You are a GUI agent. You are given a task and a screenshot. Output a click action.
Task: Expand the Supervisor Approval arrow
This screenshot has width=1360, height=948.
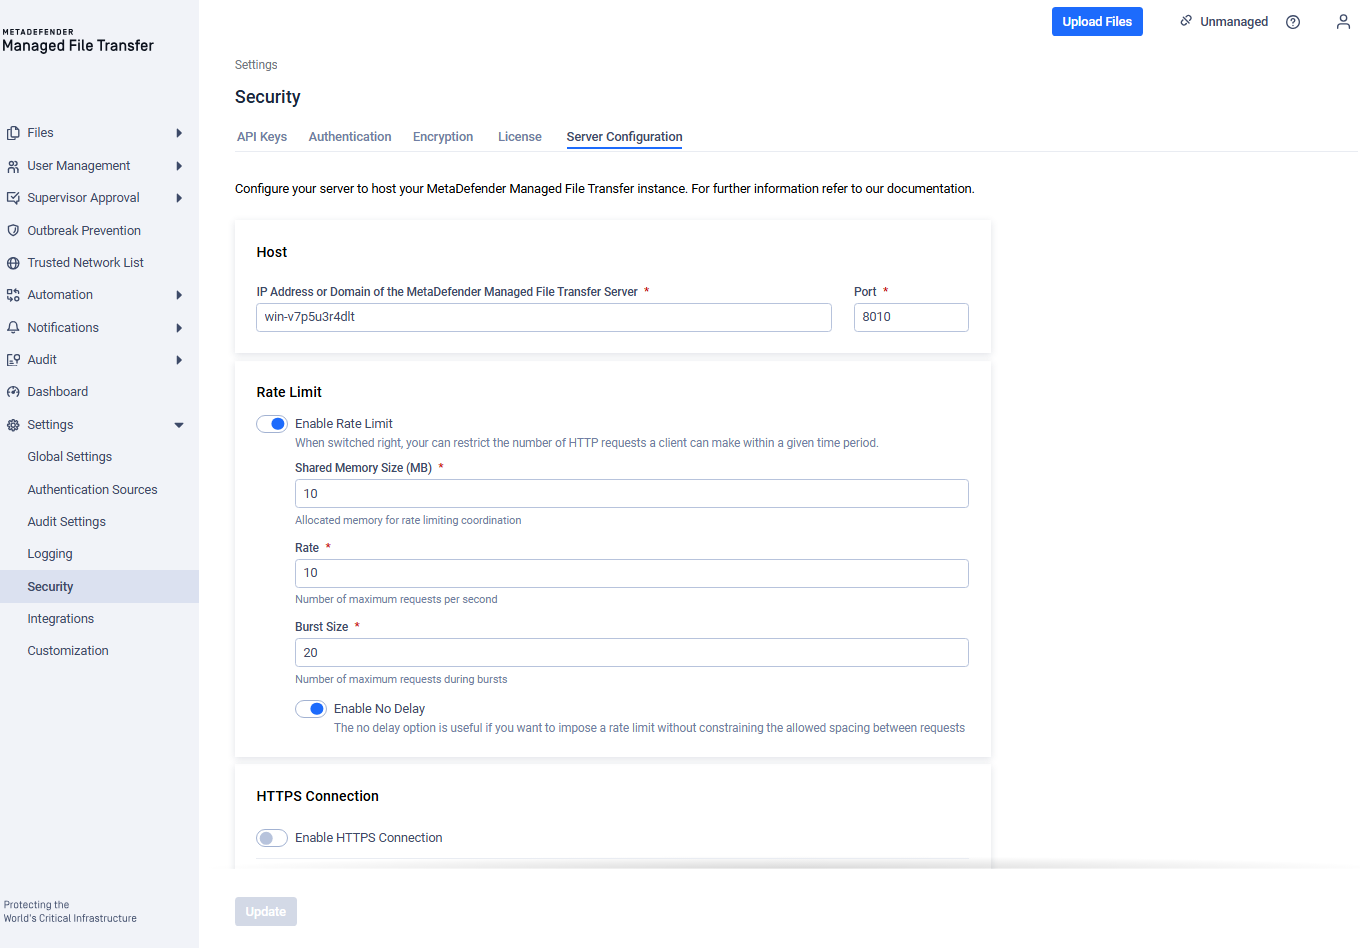(x=179, y=198)
